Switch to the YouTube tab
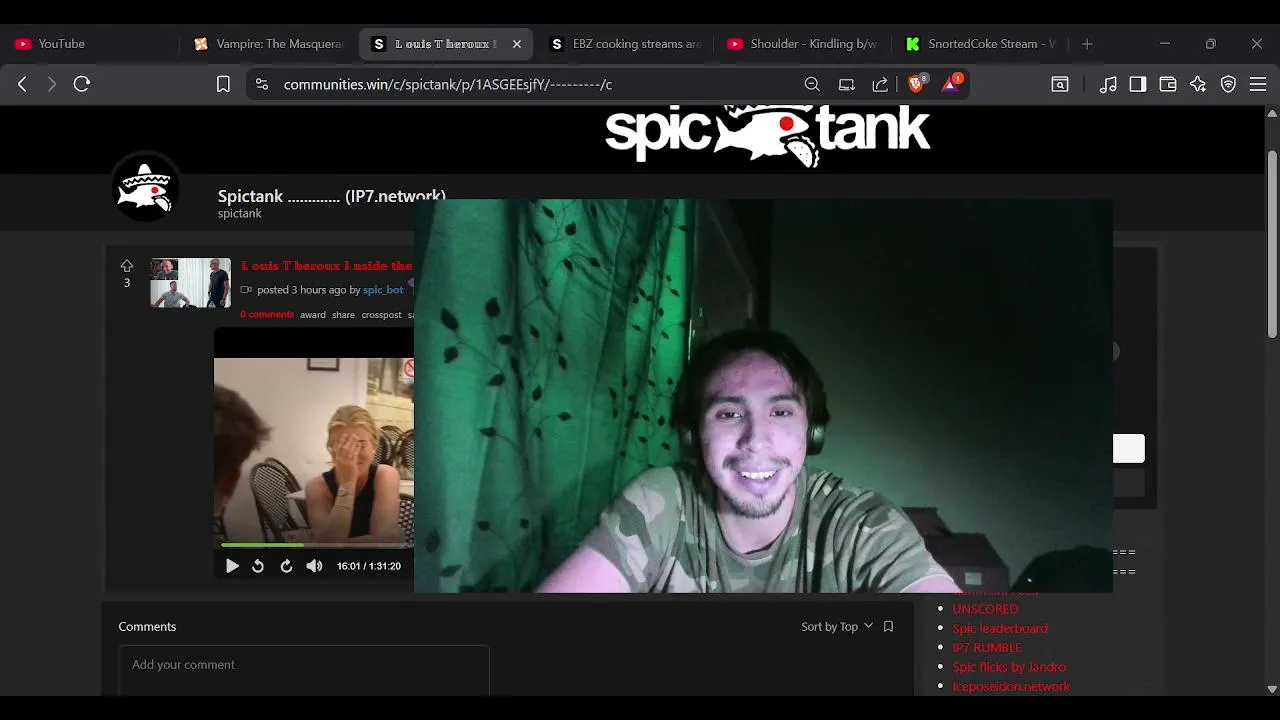Screen dimensions: 1280x720 [90, 44]
